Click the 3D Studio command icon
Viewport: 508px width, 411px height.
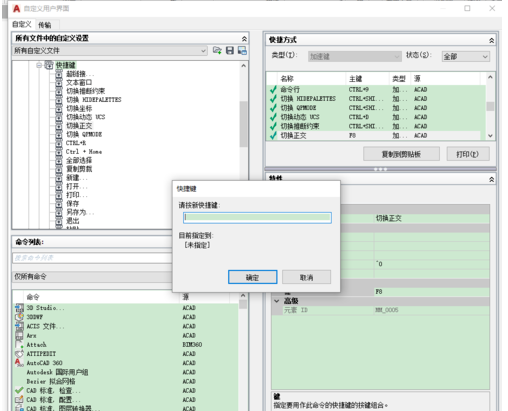19,308
